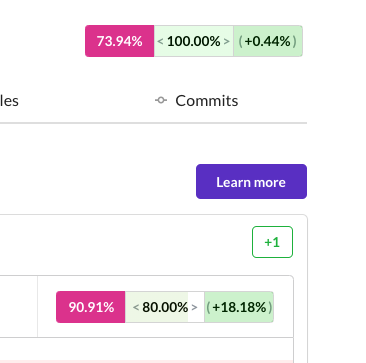
Task: Click the 100.00% patch coverage value
Action: (x=194, y=41)
